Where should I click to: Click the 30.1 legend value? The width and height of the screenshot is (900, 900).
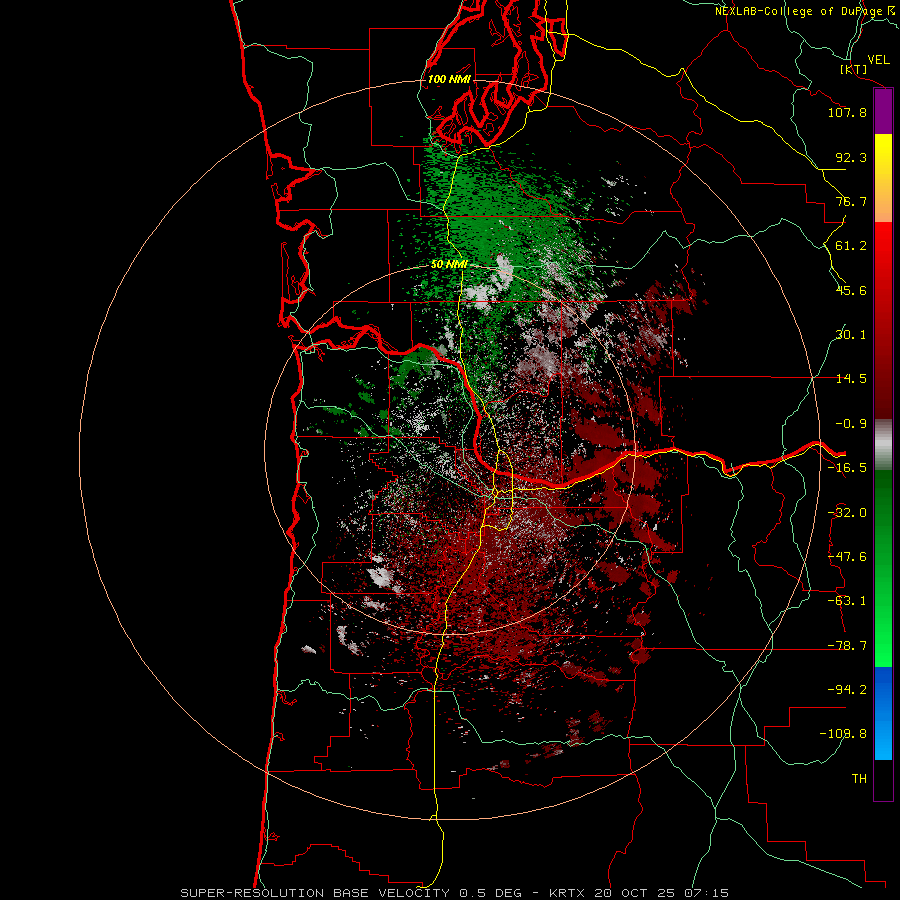[x=851, y=334]
